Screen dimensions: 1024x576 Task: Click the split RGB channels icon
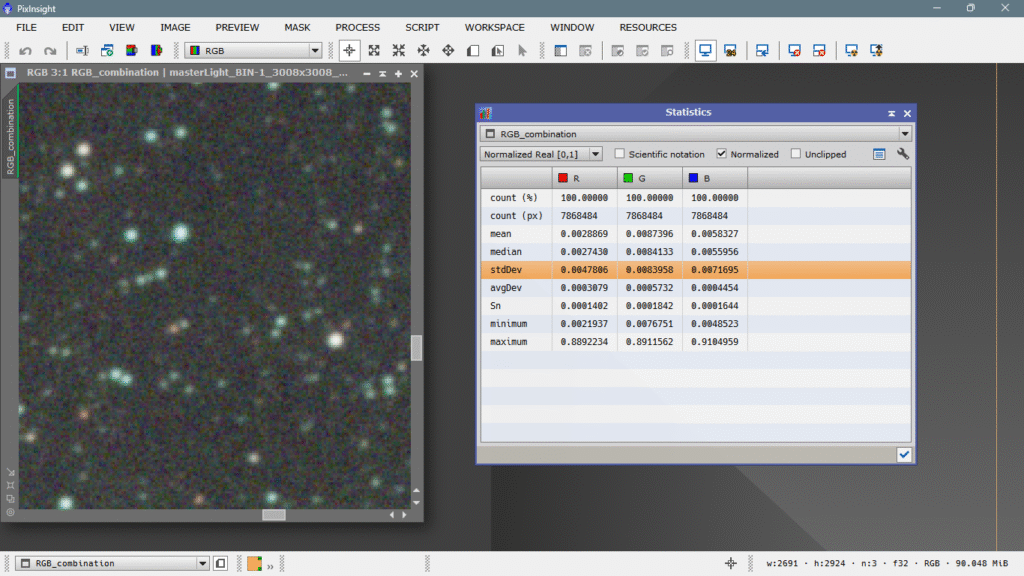pyautogui.click(x=157, y=51)
